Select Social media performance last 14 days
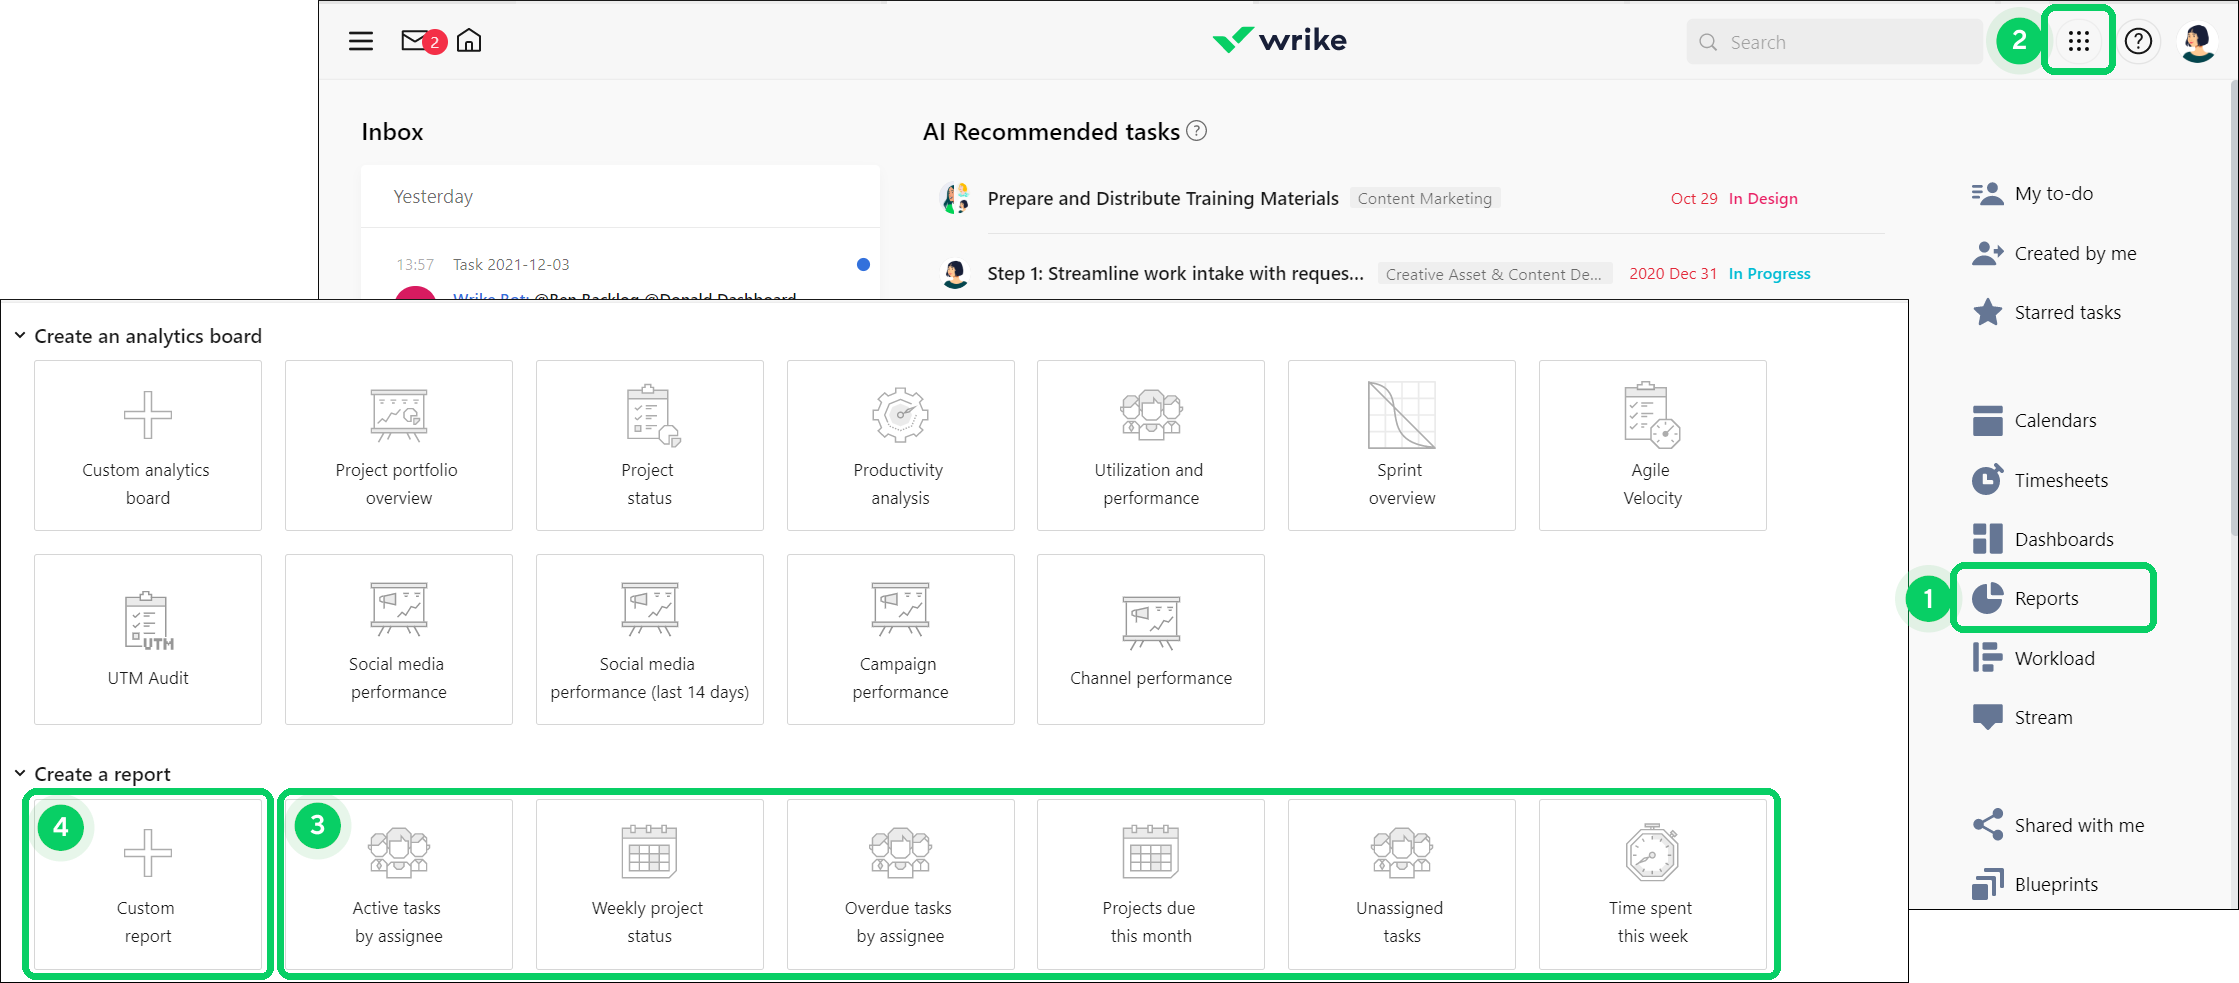Viewport: 2239px width, 983px height. coord(650,639)
